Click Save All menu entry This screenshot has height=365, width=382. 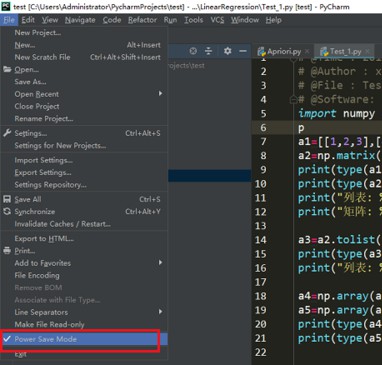[83, 199]
